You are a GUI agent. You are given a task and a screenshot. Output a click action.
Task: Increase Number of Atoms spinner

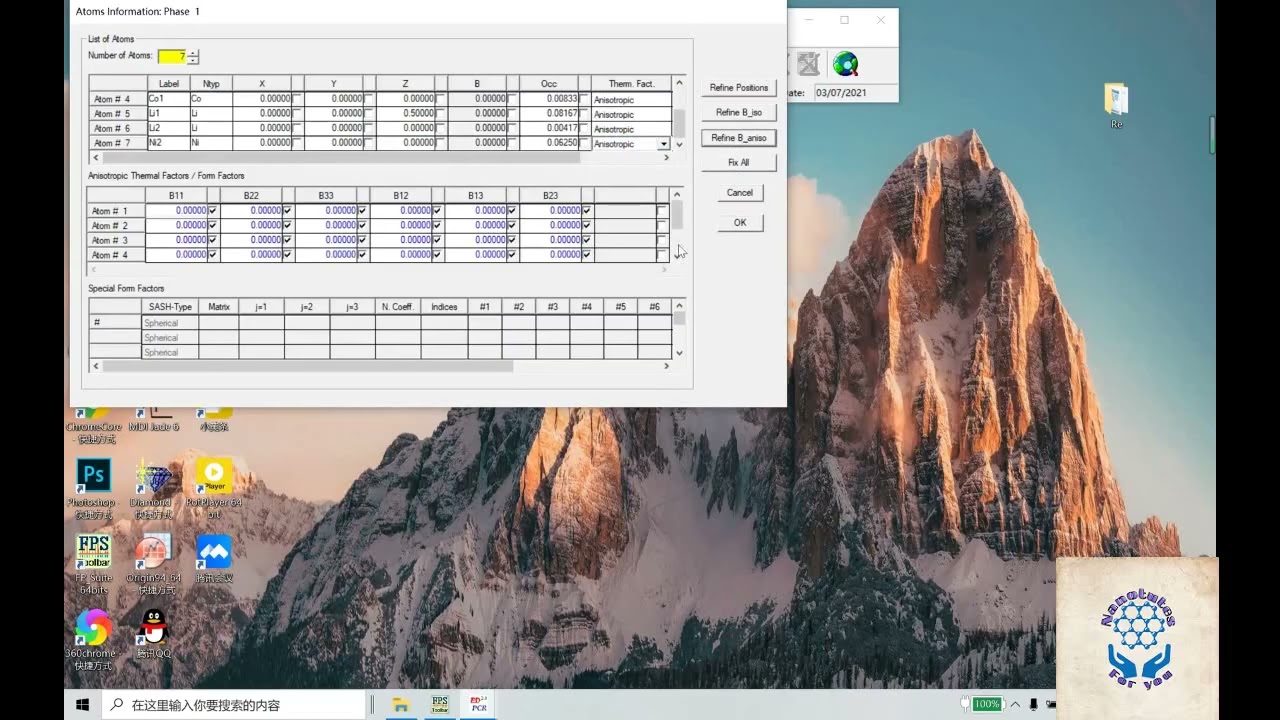tap(193, 53)
